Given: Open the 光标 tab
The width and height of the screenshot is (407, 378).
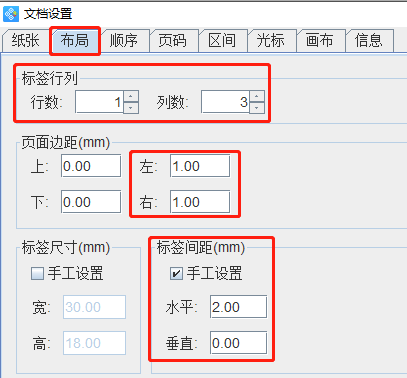Looking at the screenshot, I should [271, 41].
